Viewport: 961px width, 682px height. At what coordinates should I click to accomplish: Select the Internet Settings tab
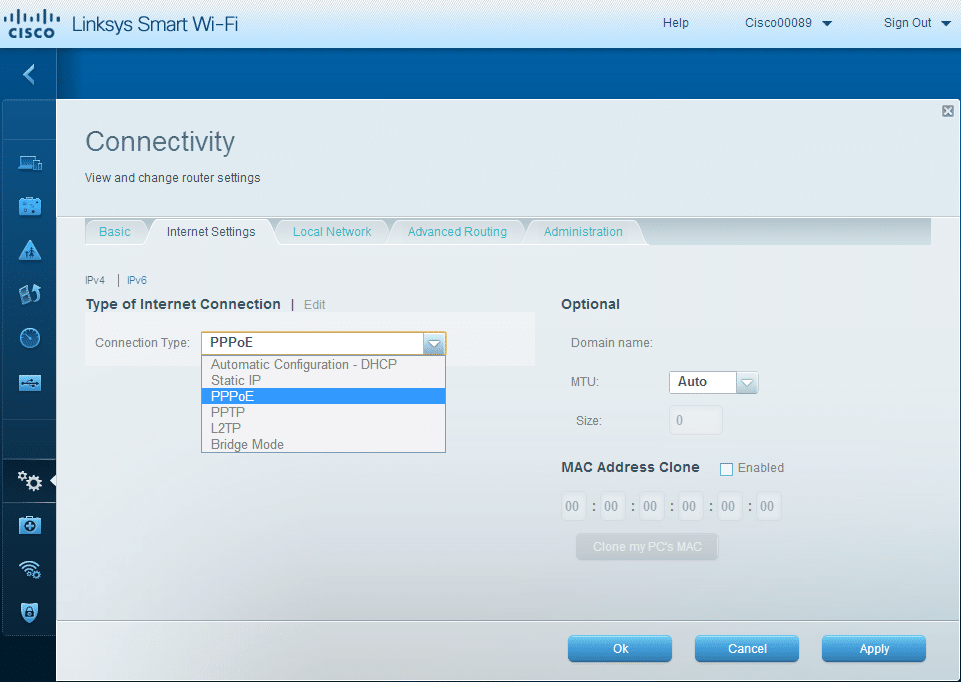coord(211,232)
